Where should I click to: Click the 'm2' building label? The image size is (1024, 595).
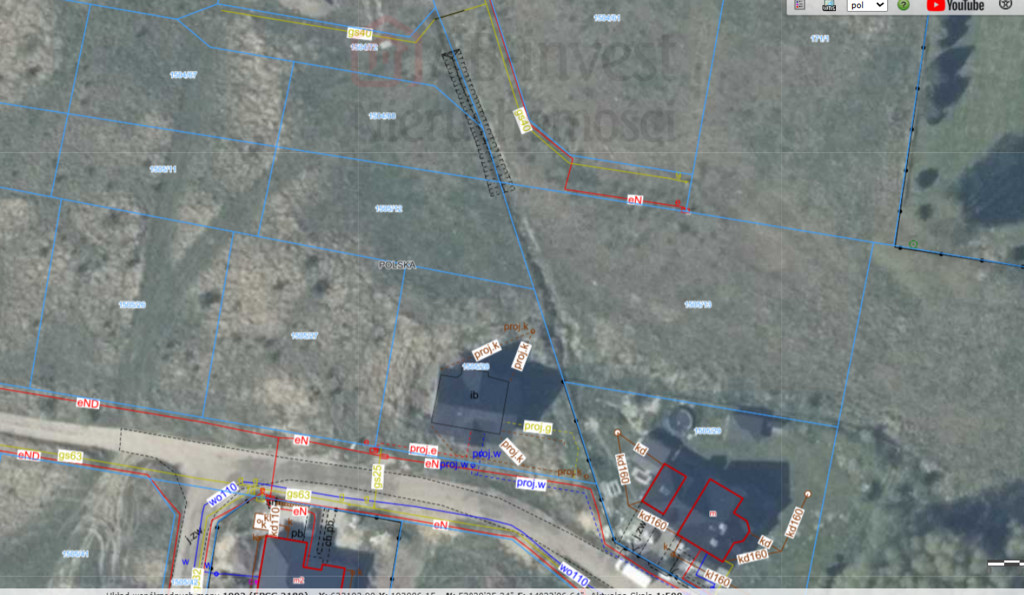tap(298, 580)
